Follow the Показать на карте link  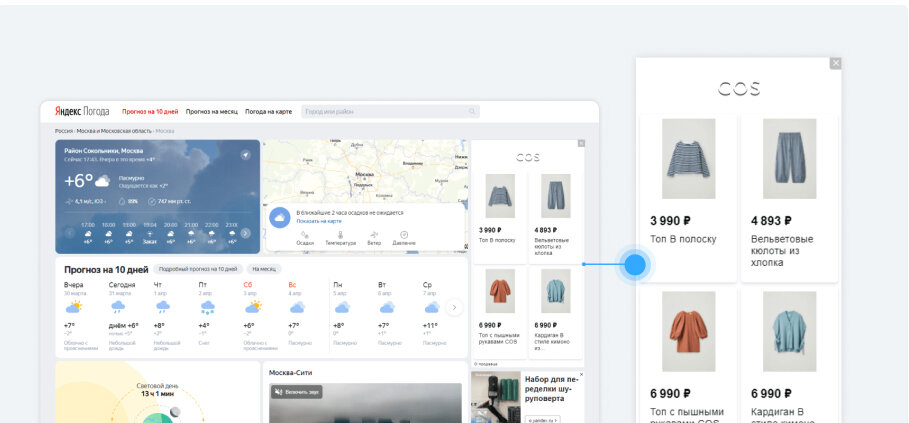pos(319,221)
